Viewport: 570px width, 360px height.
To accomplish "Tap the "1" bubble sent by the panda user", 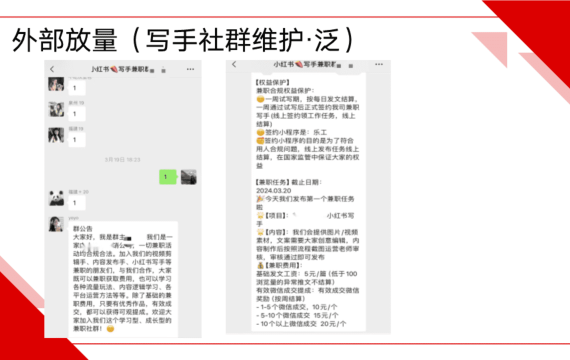I will (x=77, y=203).
